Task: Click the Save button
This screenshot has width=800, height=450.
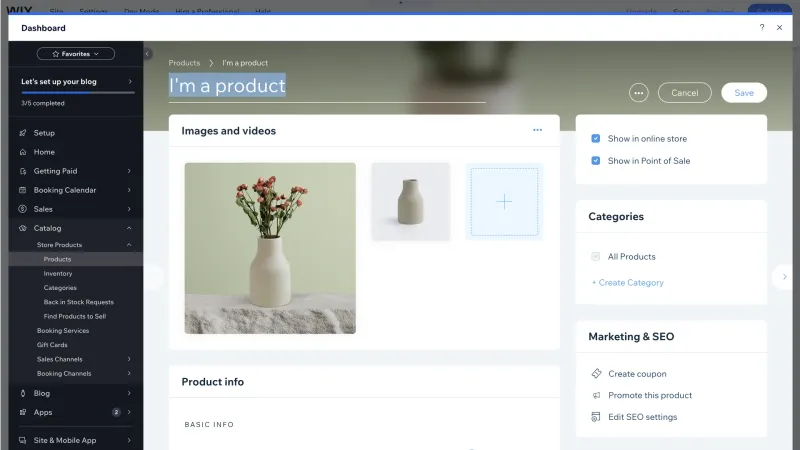Action: pos(744,93)
